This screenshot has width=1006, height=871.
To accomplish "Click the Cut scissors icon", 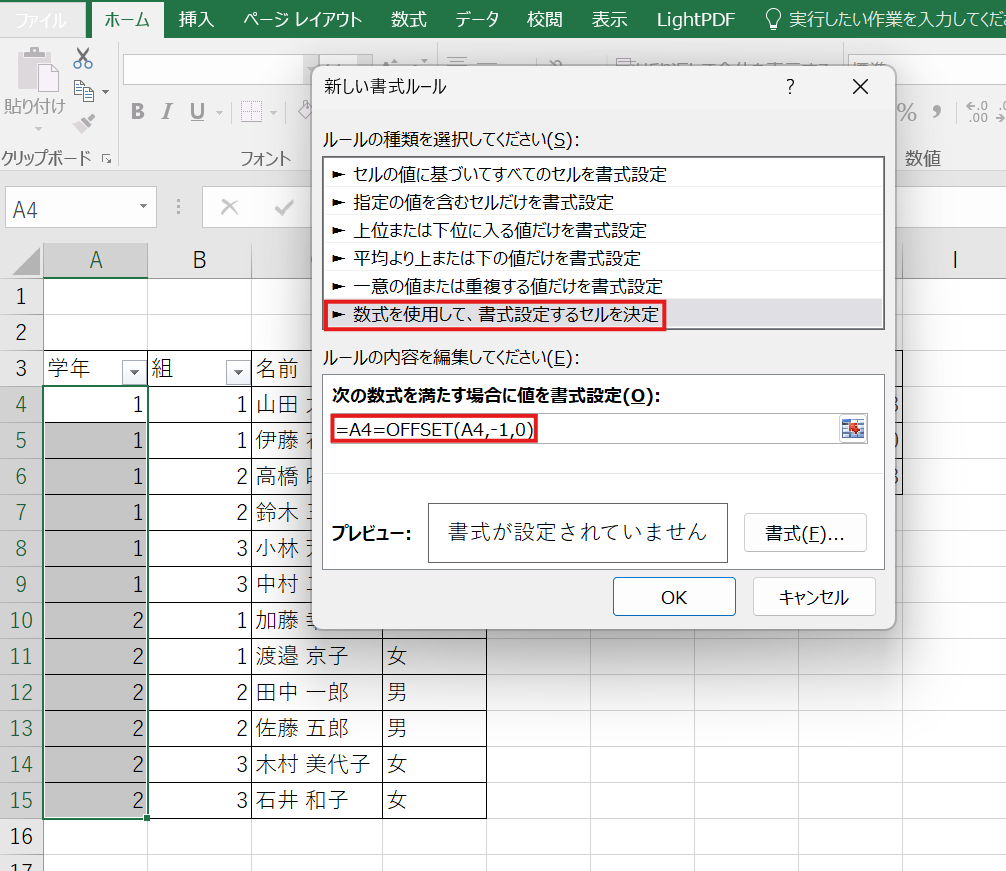I will 83,58.
